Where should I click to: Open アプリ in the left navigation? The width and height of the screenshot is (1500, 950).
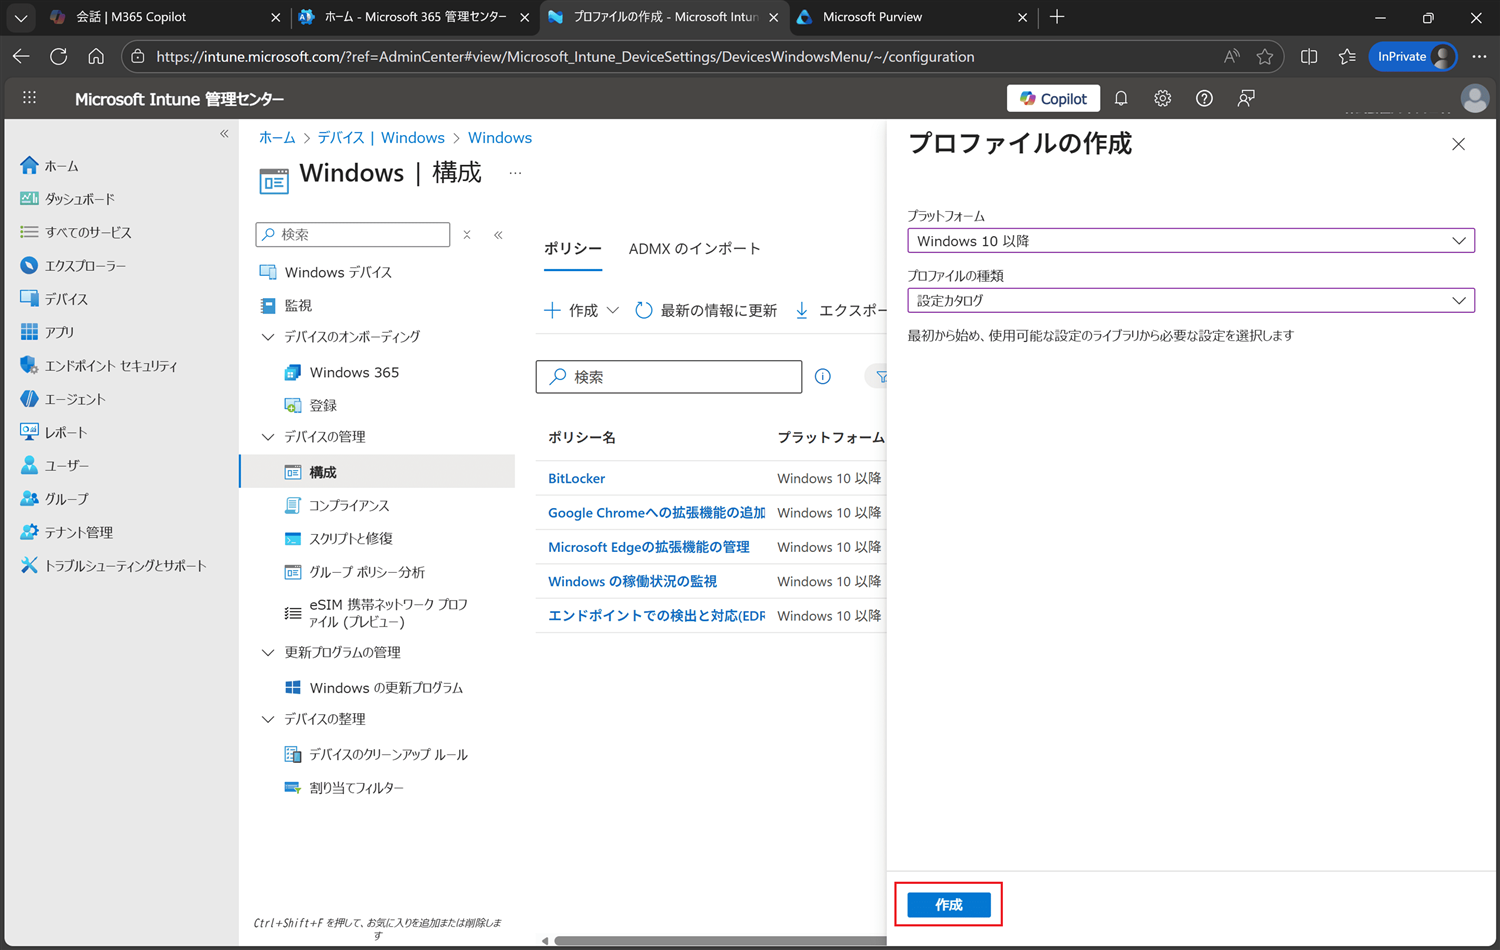pos(47,332)
